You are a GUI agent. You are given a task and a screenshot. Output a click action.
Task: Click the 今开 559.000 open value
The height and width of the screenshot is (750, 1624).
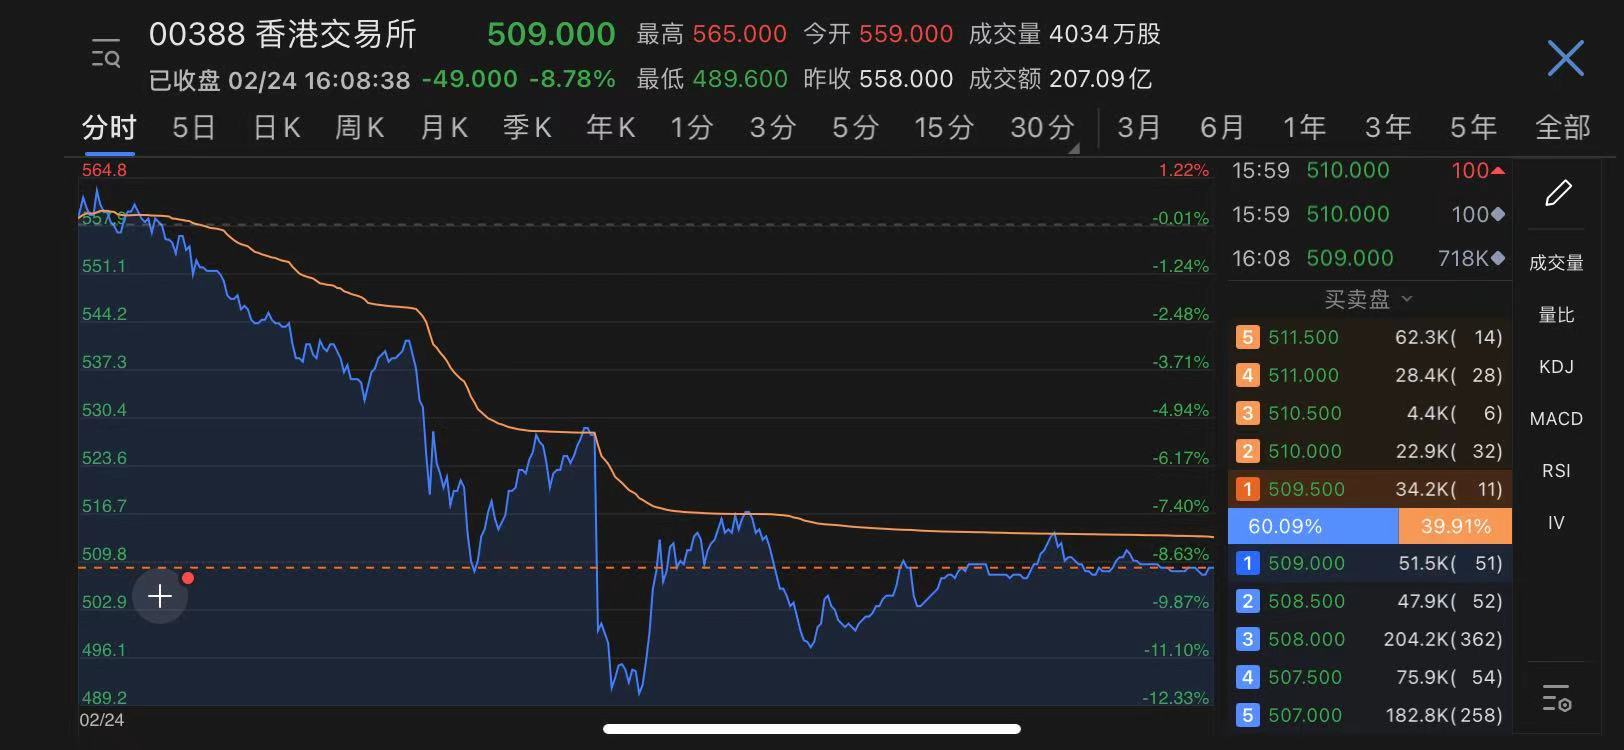click(x=878, y=34)
